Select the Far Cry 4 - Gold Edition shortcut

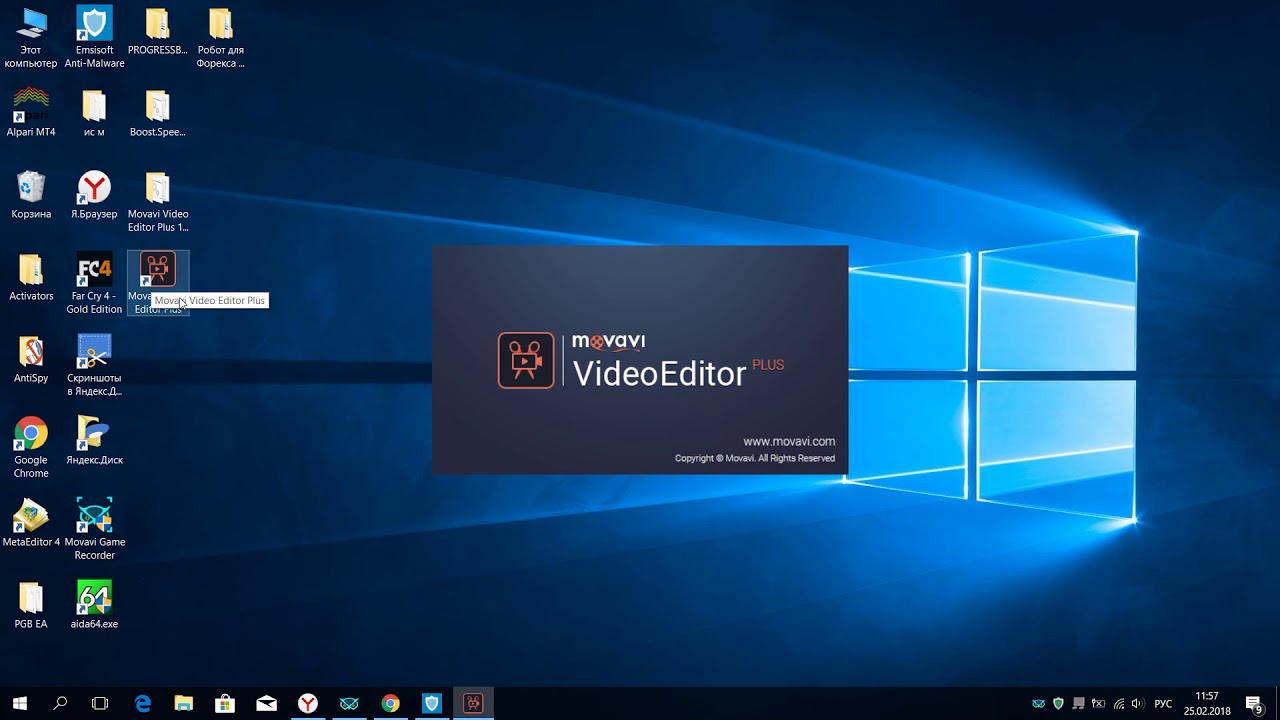click(x=94, y=284)
